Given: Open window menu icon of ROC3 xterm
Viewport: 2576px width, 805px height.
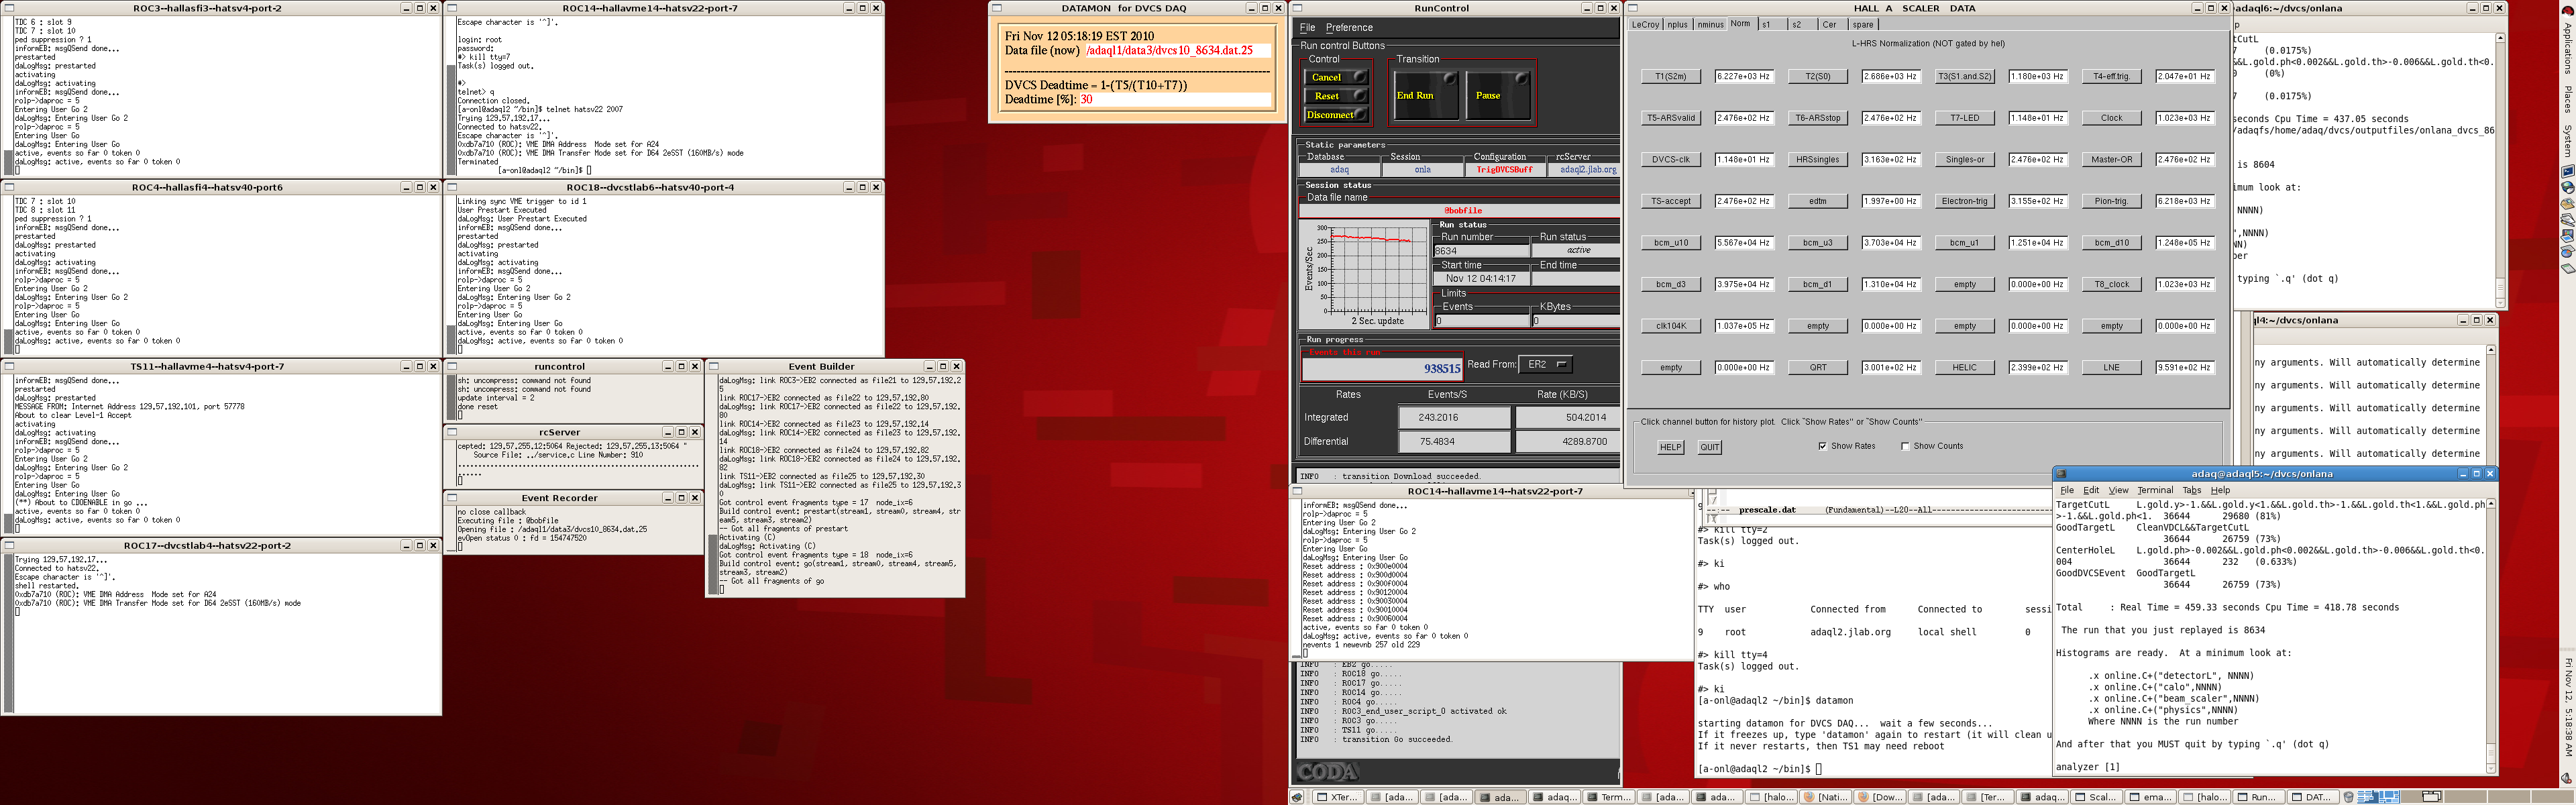Looking at the screenshot, I should coord(9,8).
